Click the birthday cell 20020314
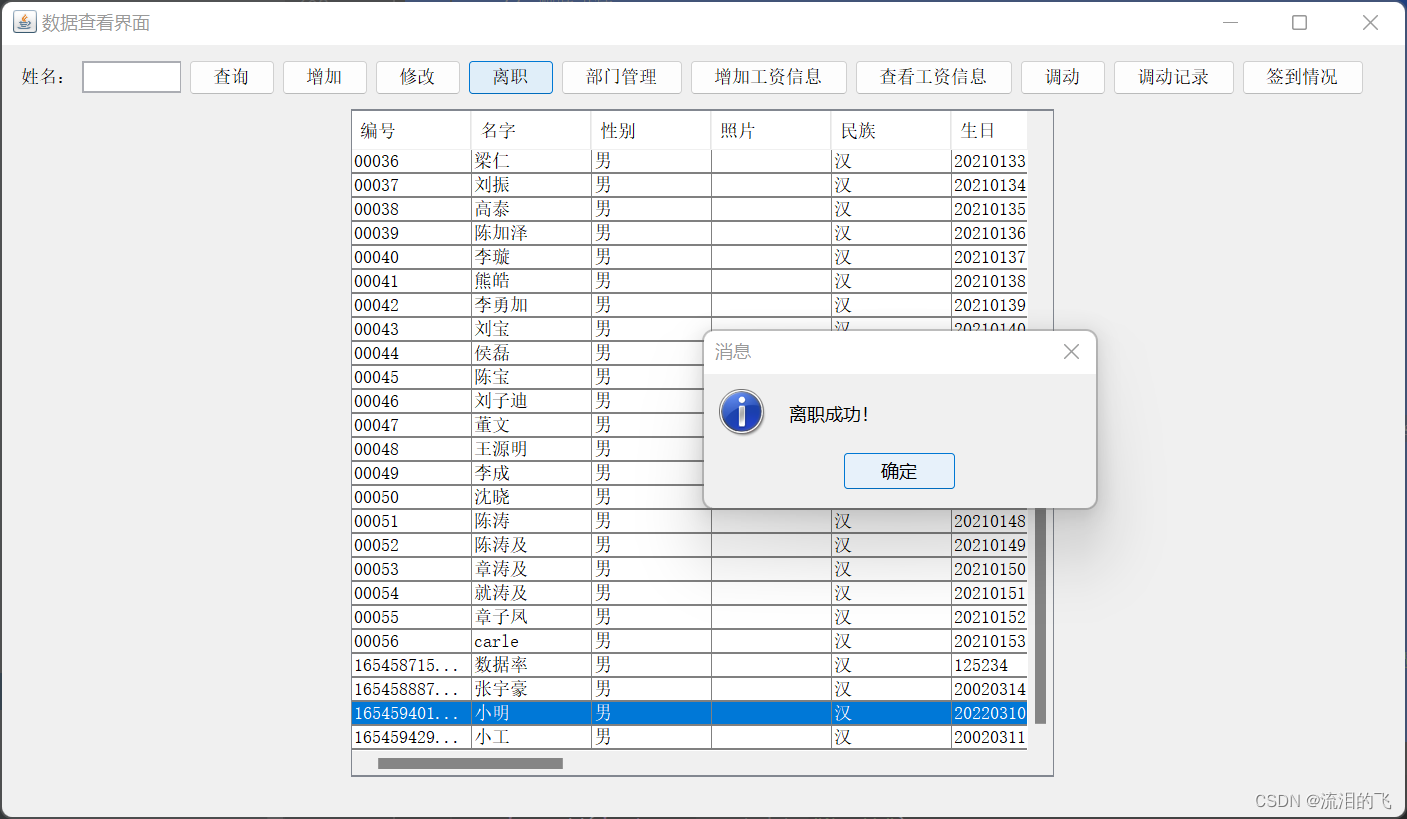This screenshot has width=1407, height=819. click(989, 689)
